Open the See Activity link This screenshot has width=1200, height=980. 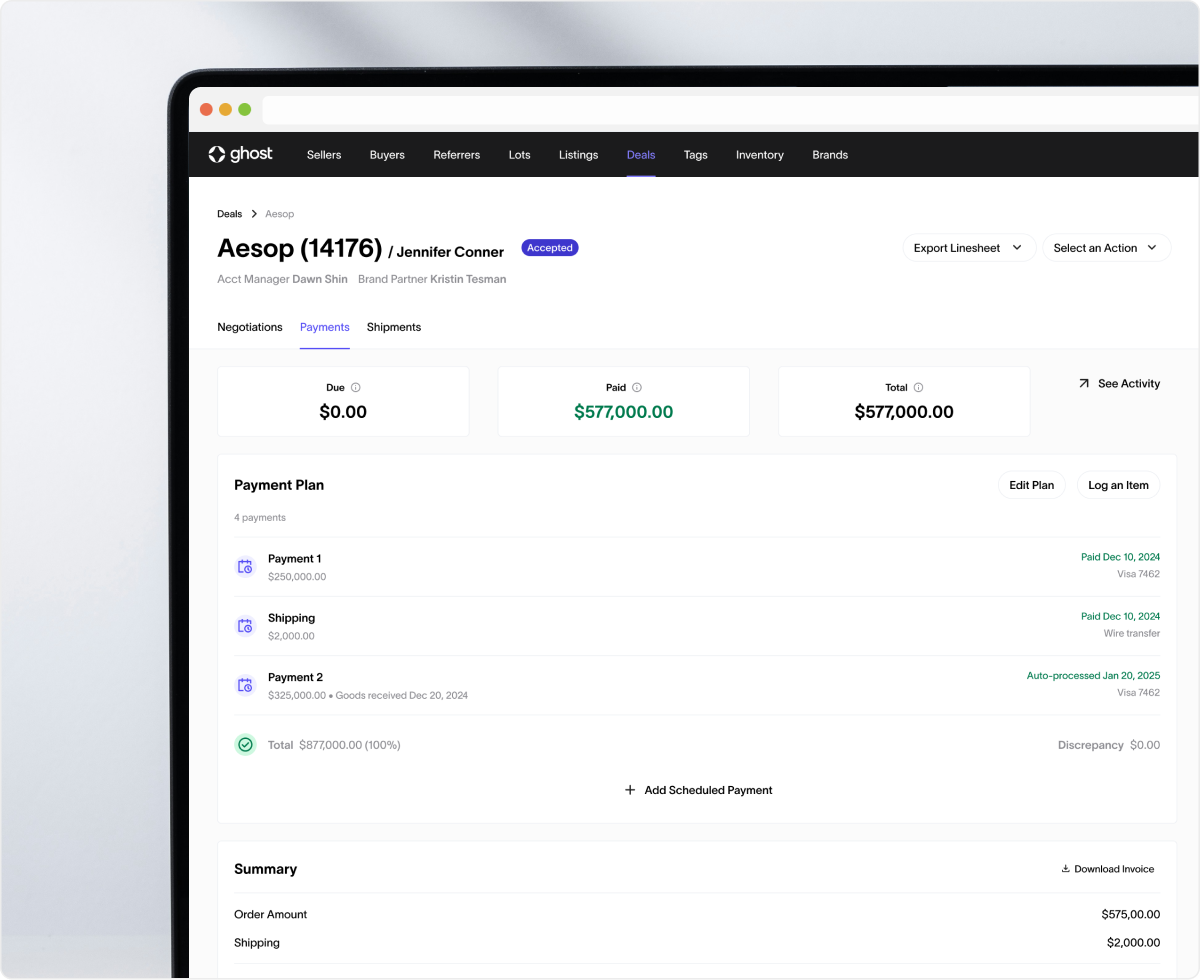tap(1119, 383)
